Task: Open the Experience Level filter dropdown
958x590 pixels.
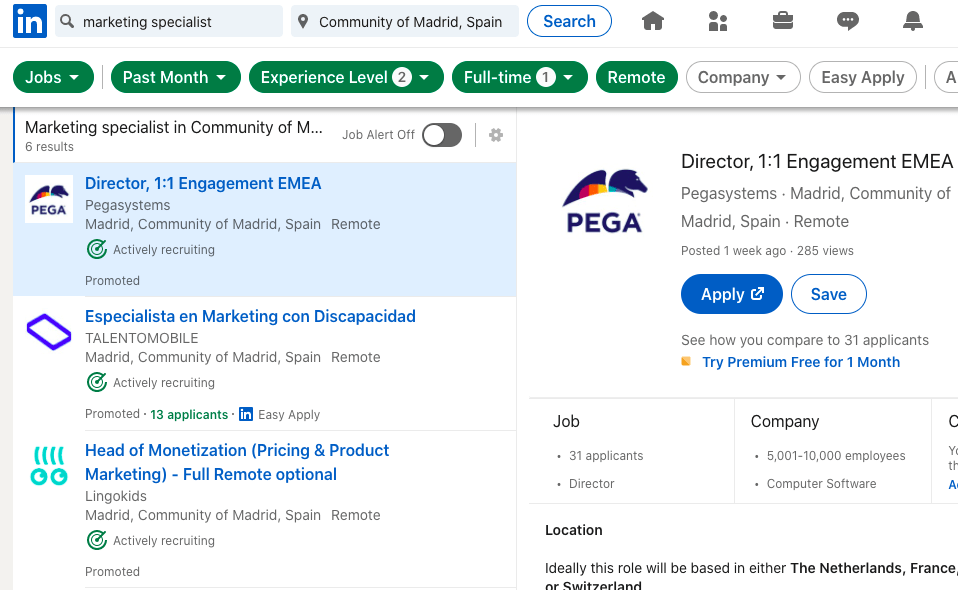Action: 346,78
